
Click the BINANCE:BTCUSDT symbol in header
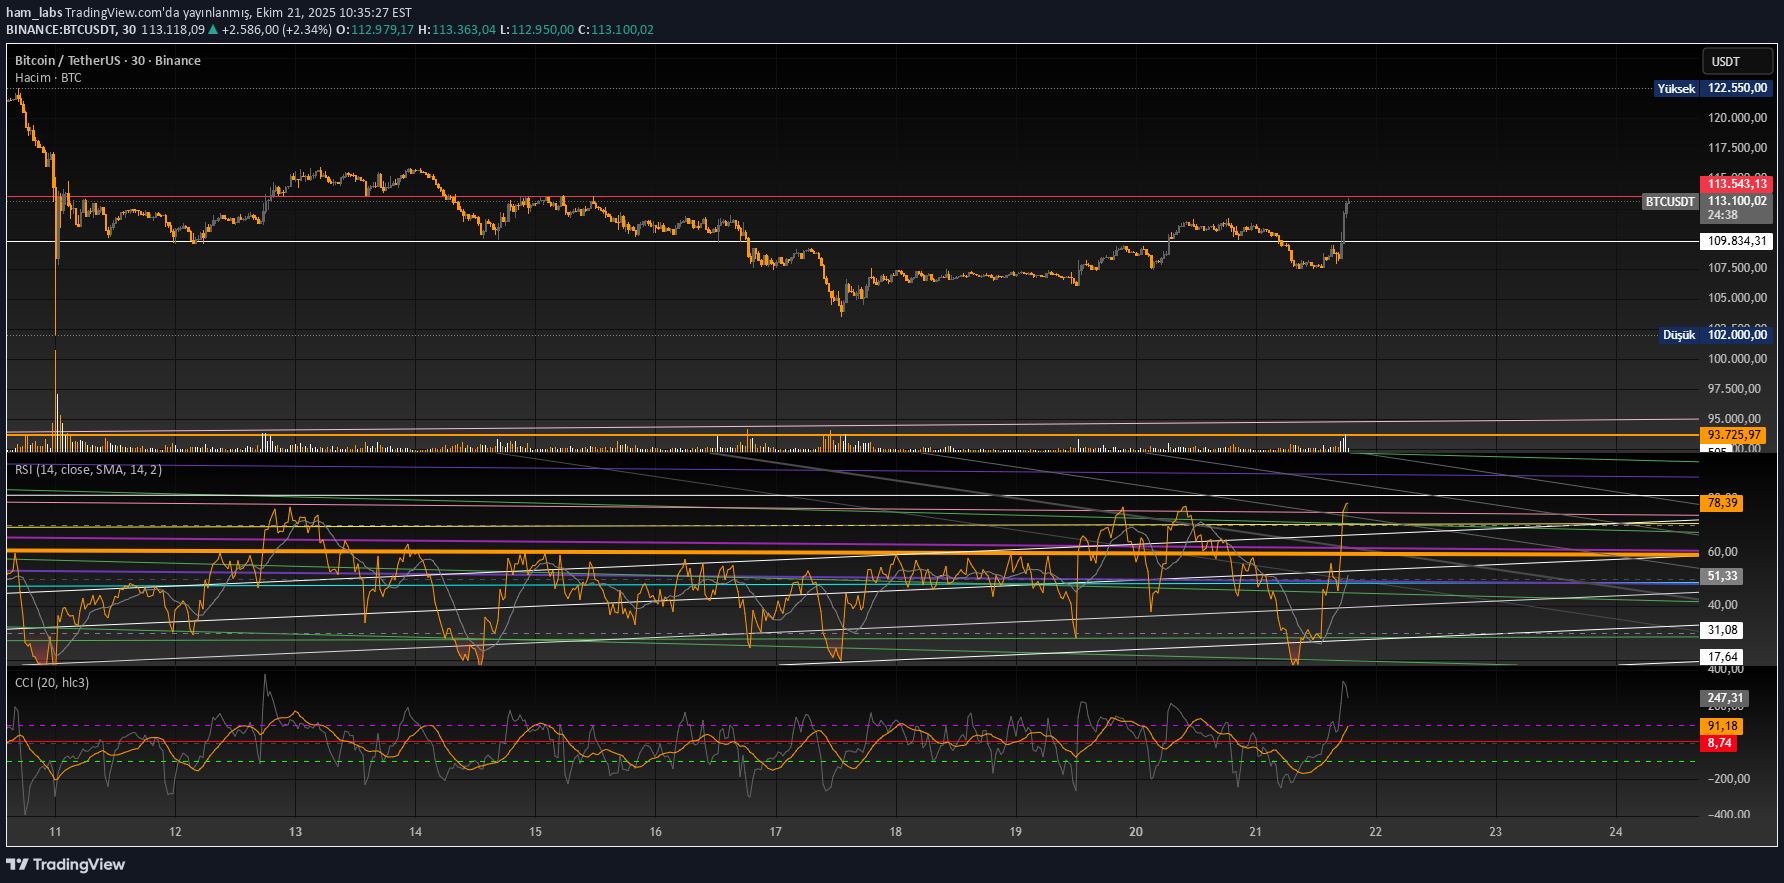pyautogui.click(x=61, y=30)
